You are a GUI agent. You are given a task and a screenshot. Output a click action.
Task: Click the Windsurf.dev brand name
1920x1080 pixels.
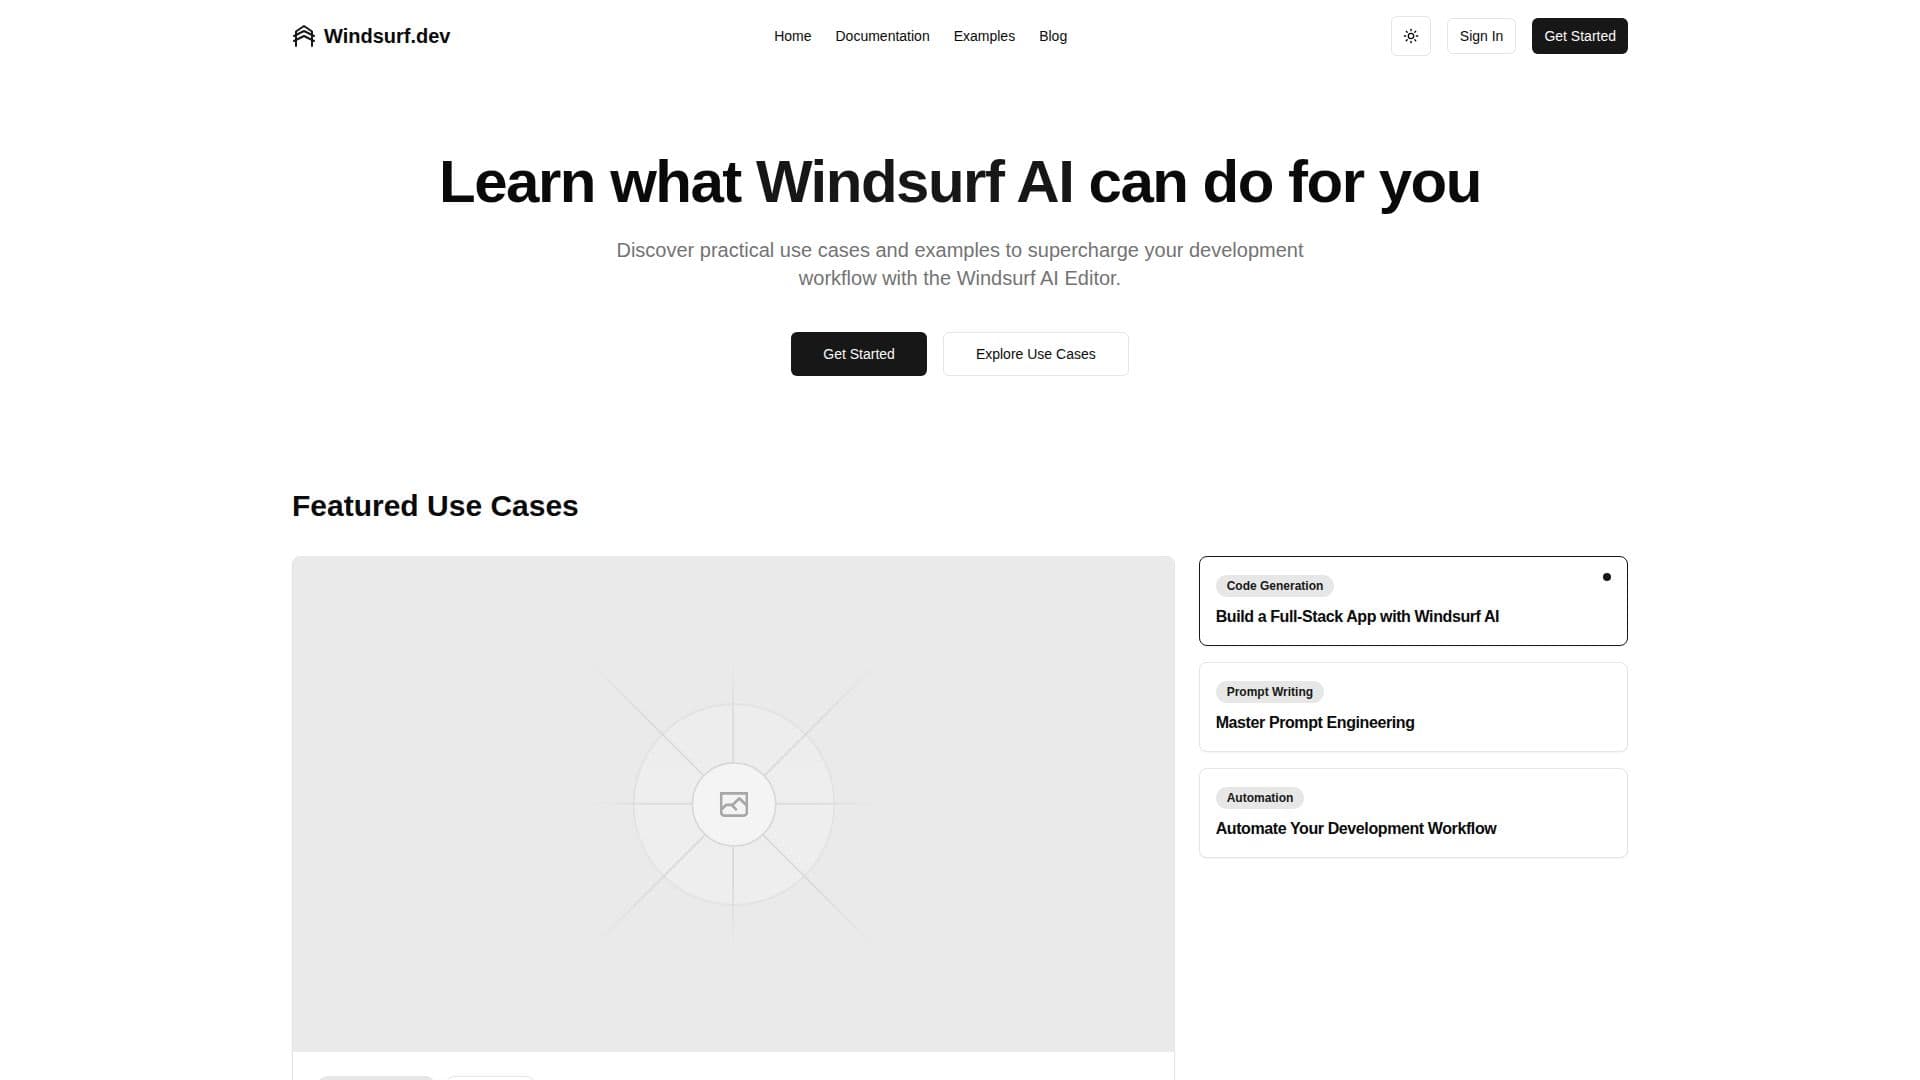pyautogui.click(x=387, y=36)
